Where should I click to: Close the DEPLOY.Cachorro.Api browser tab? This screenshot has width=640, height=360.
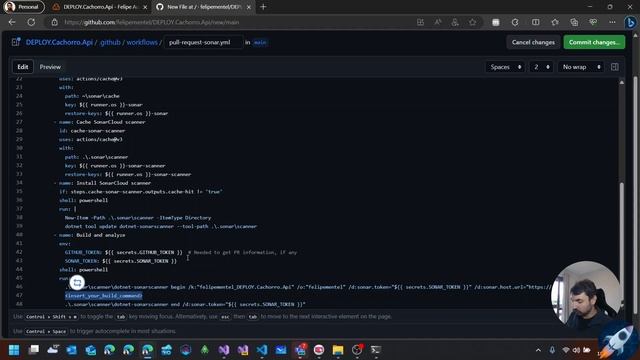(x=145, y=7)
